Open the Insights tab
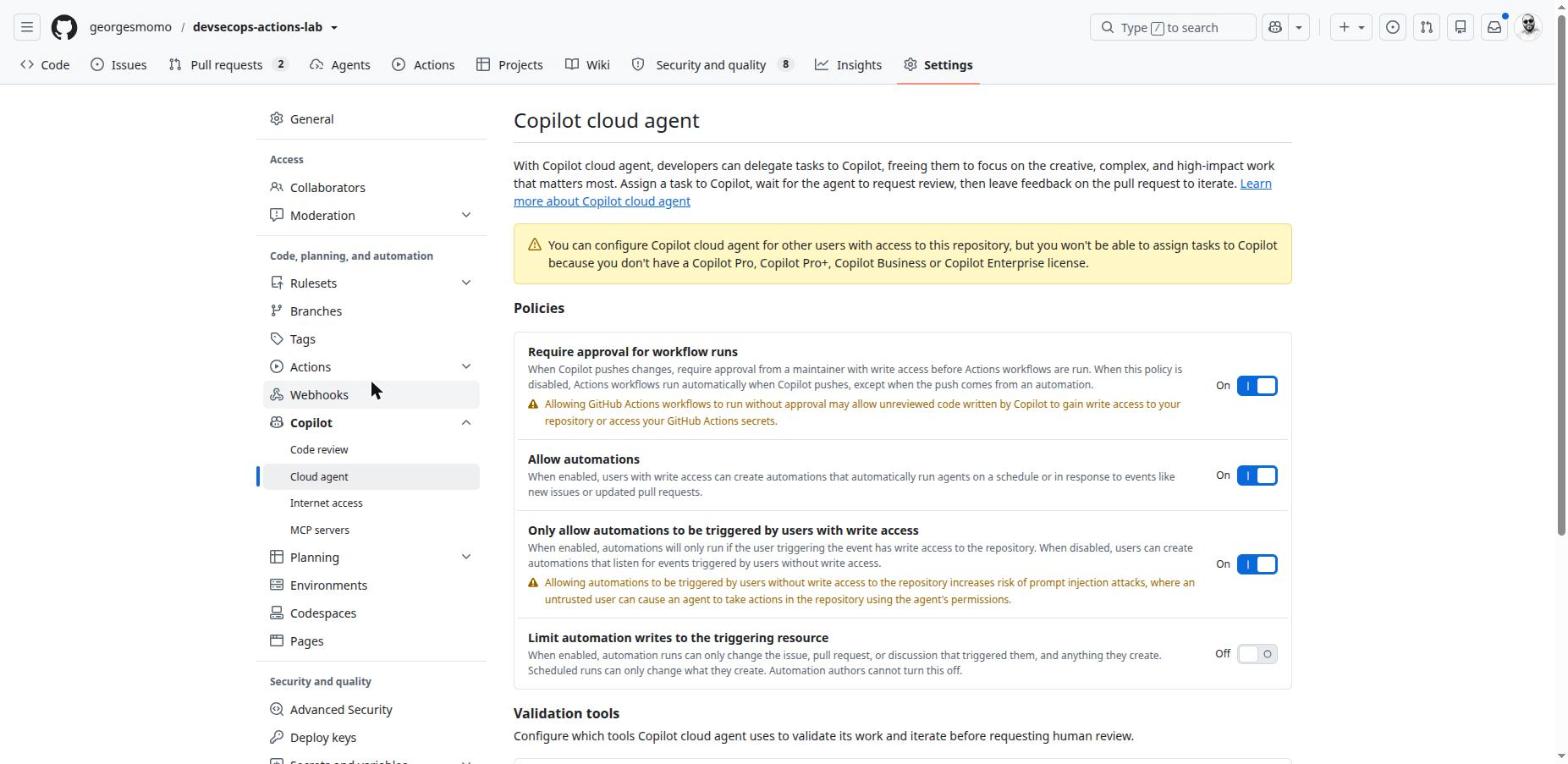This screenshot has height=764, width=1568. (x=848, y=65)
